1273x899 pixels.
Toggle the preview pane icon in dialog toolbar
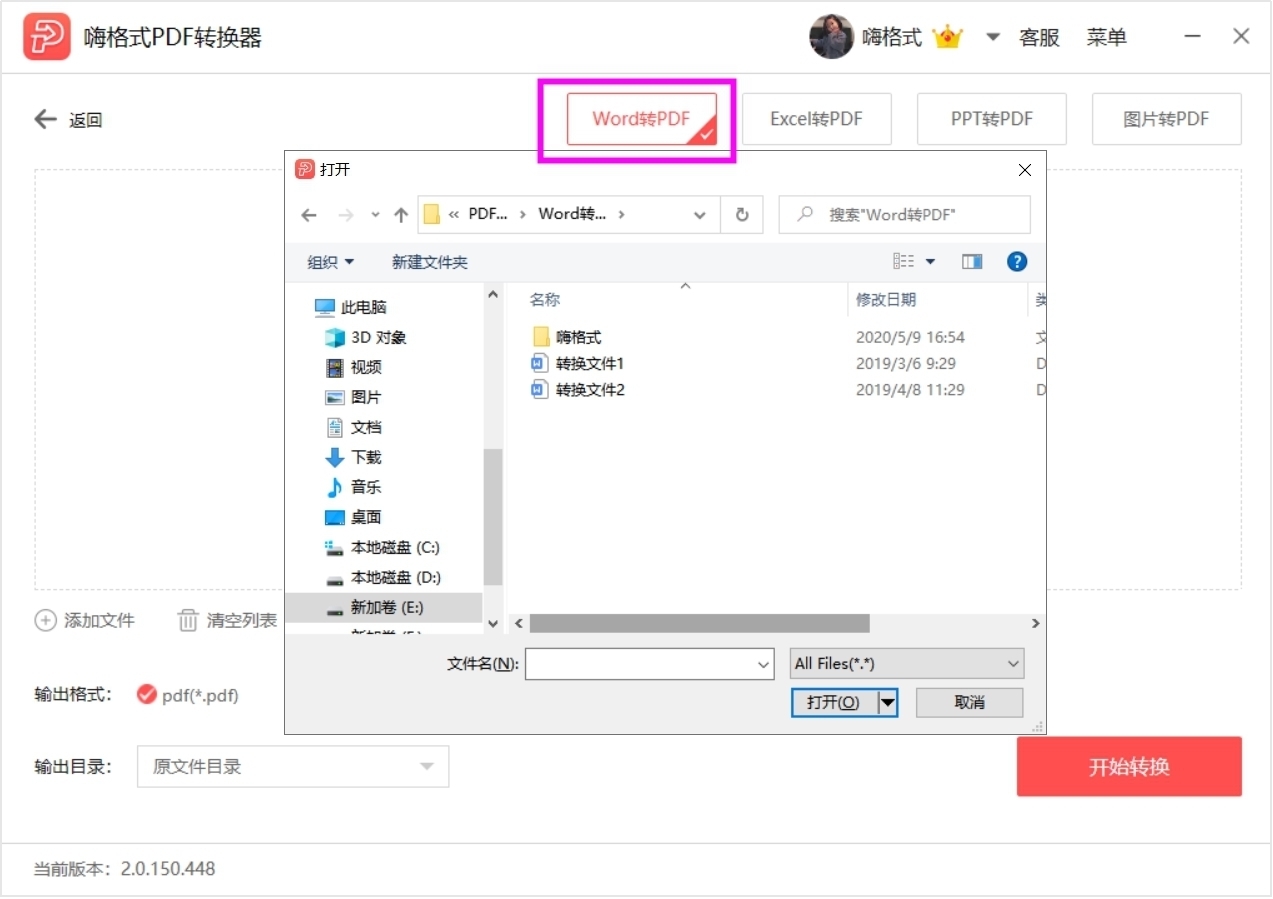[x=971, y=261]
